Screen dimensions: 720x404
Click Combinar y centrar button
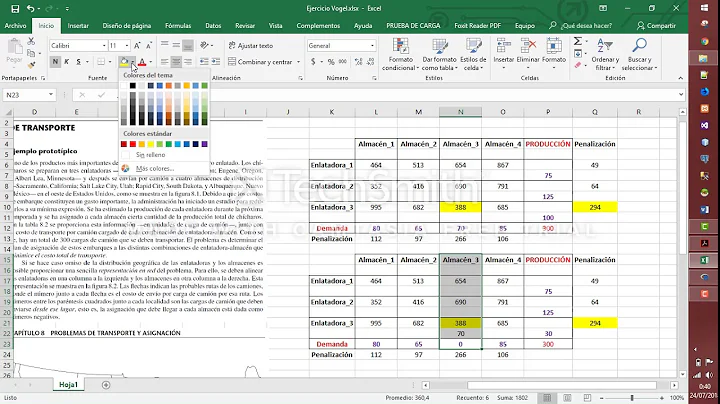click(260, 62)
